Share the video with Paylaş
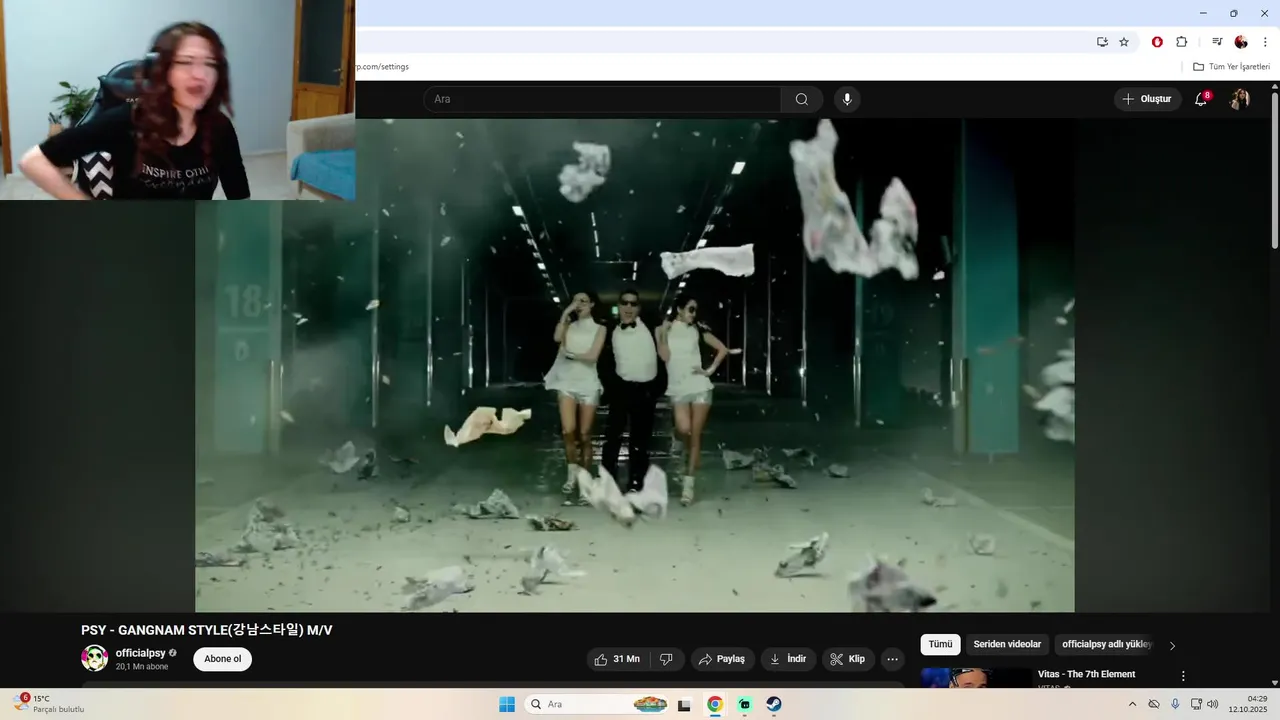Image resolution: width=1280 pixels, height=720 pixels. (x=722, y=659)
